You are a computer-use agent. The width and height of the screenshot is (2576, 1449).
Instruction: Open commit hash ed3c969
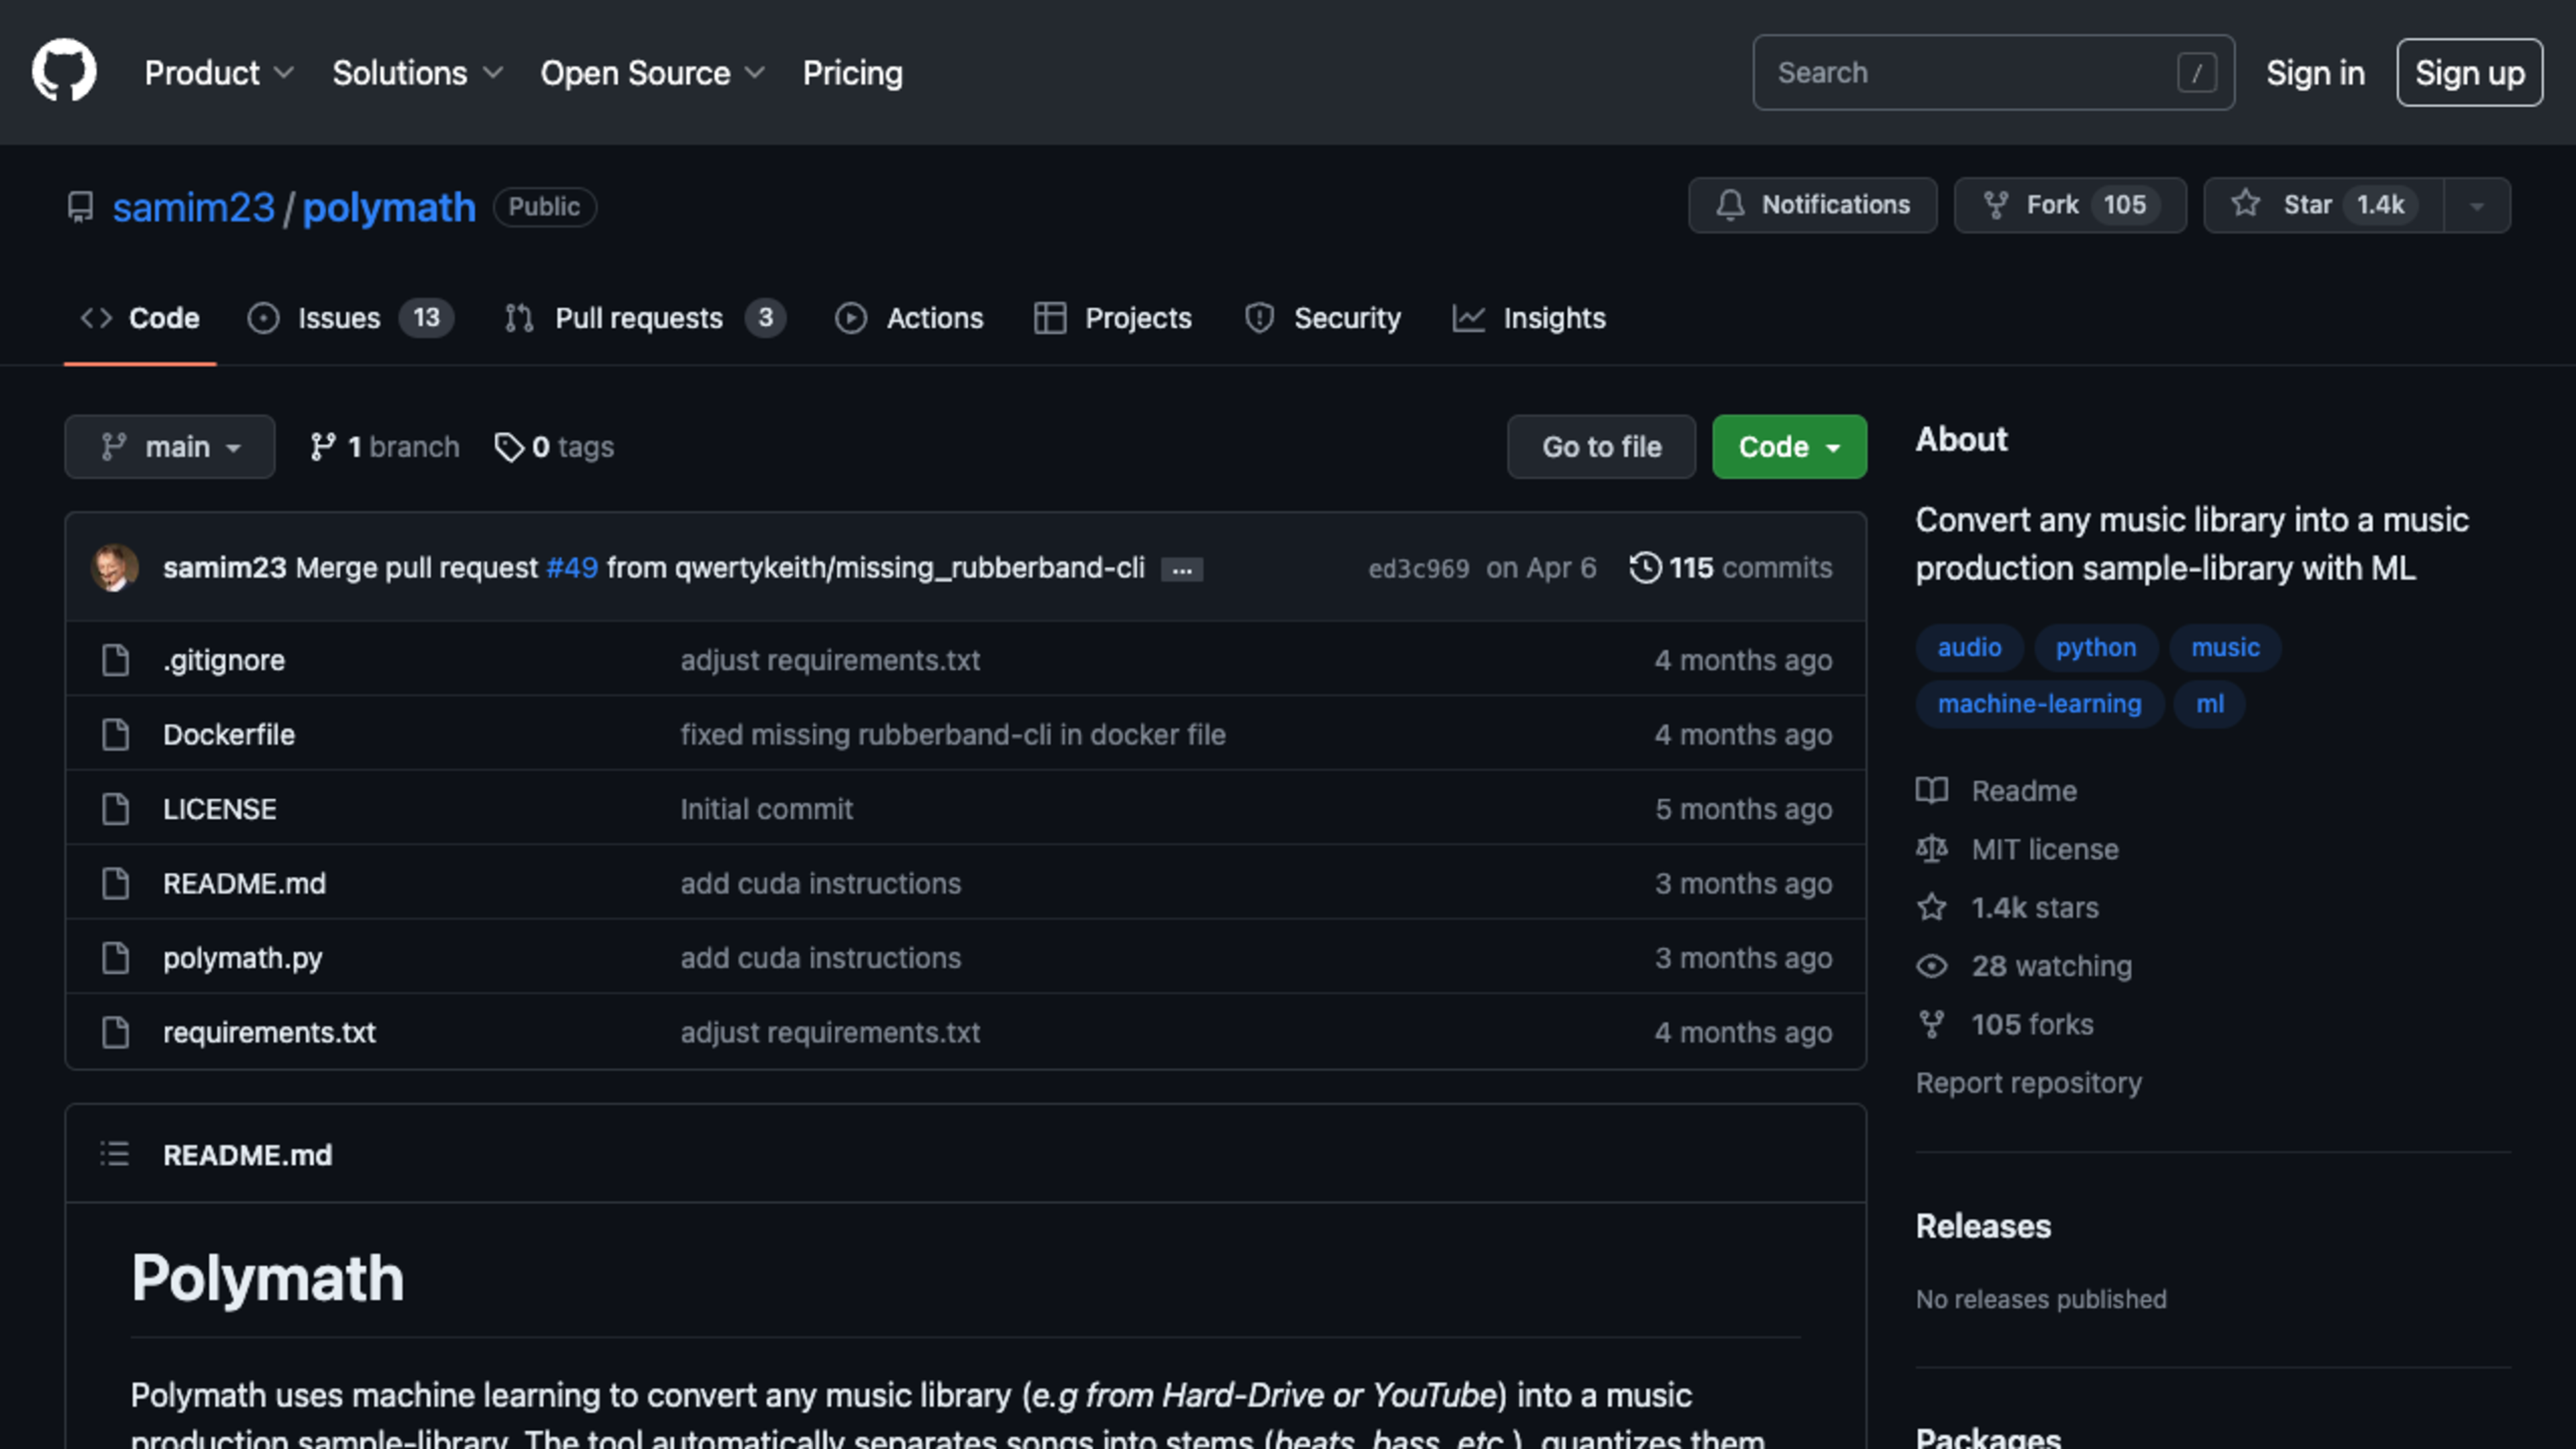click(x=1418, y=569)
